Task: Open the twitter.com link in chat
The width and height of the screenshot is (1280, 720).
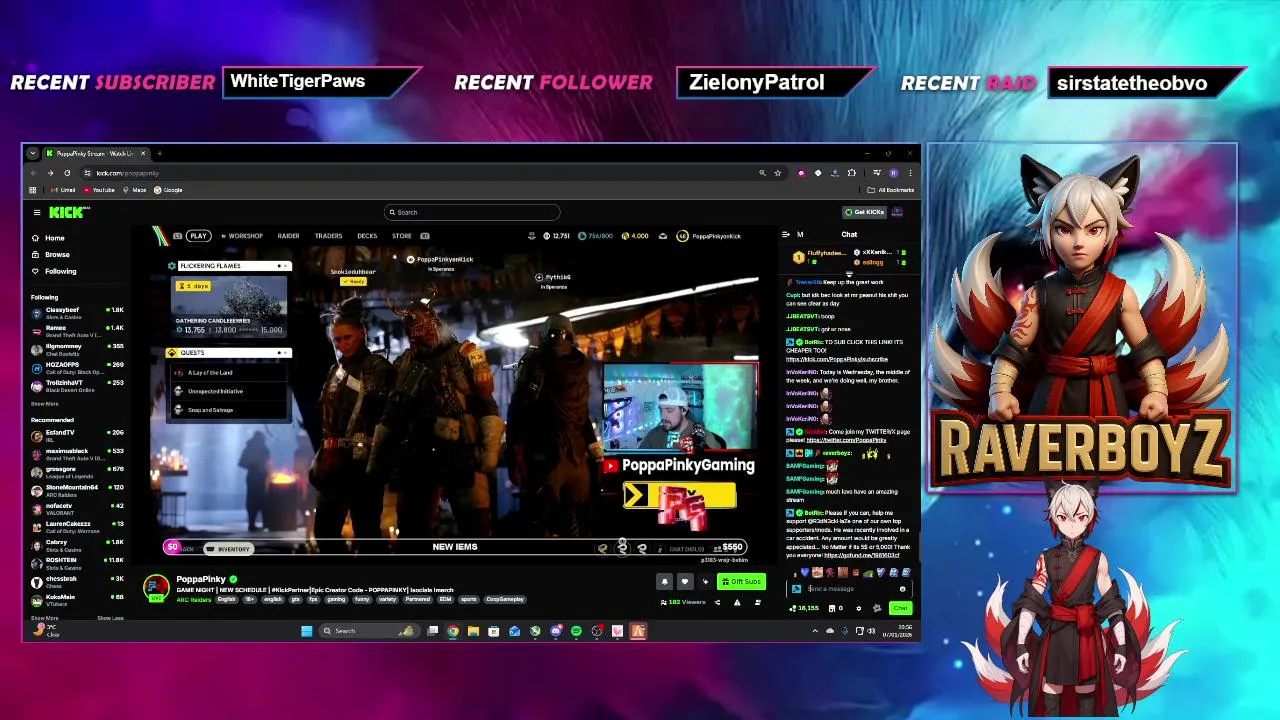Action: click(x=846, y=440)
